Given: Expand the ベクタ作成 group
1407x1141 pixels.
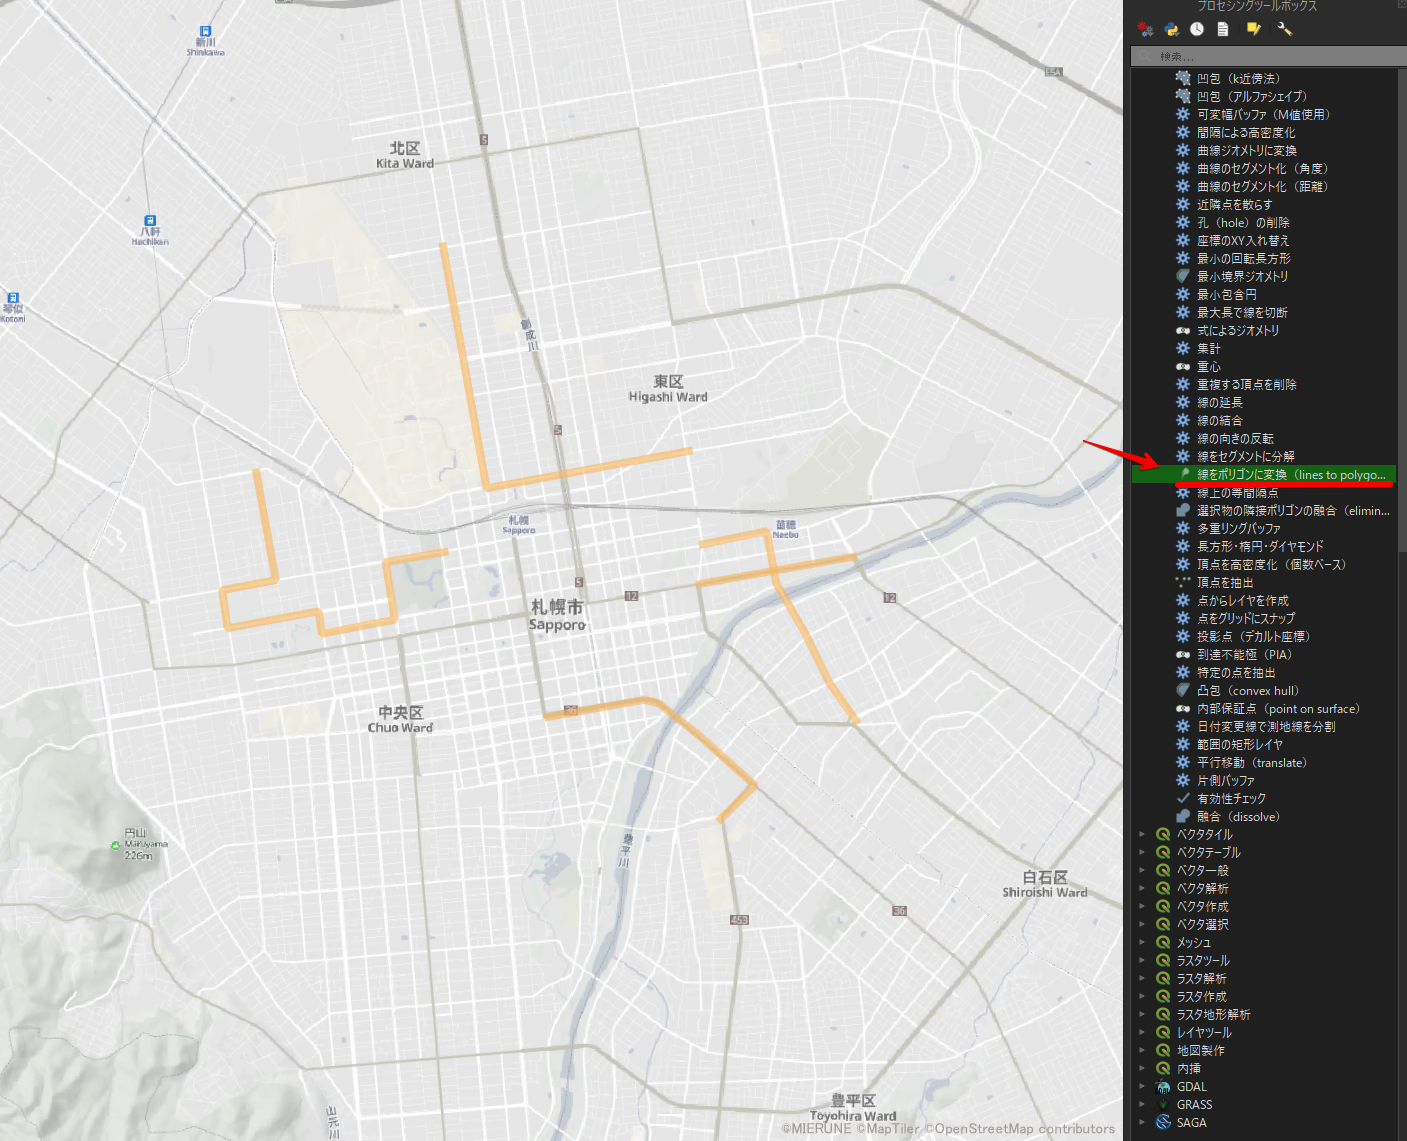Looking at the screenshot, I should (x=1142, y=906).
